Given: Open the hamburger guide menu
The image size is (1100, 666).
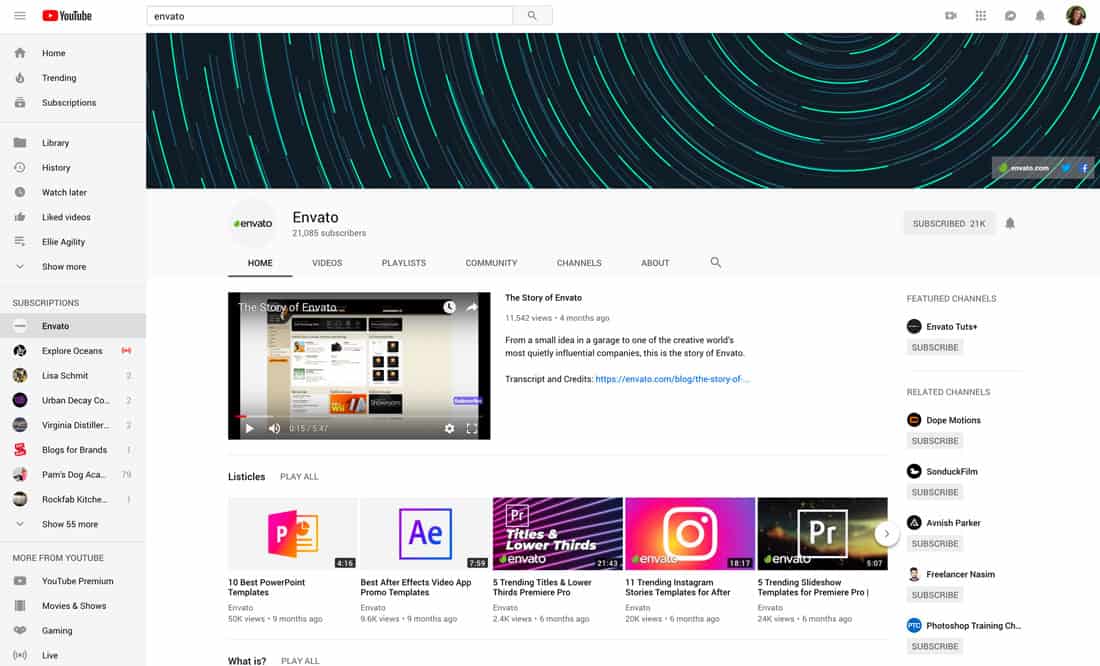Looking at the screenshot, I should (20, 16).
